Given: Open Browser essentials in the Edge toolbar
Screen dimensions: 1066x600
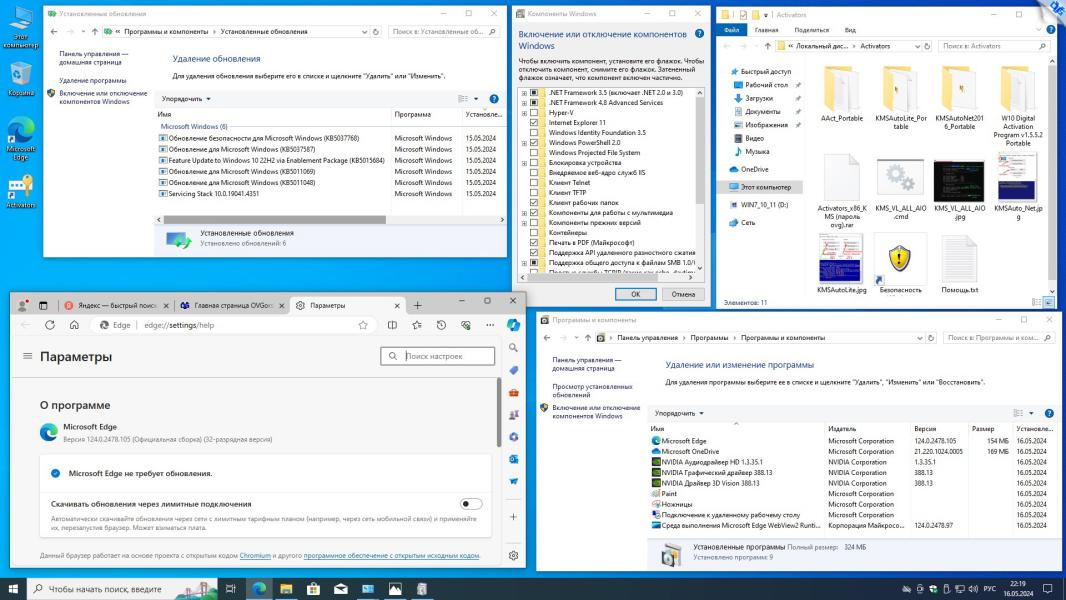Looking at the screenshot, I should tap(466, 325).
